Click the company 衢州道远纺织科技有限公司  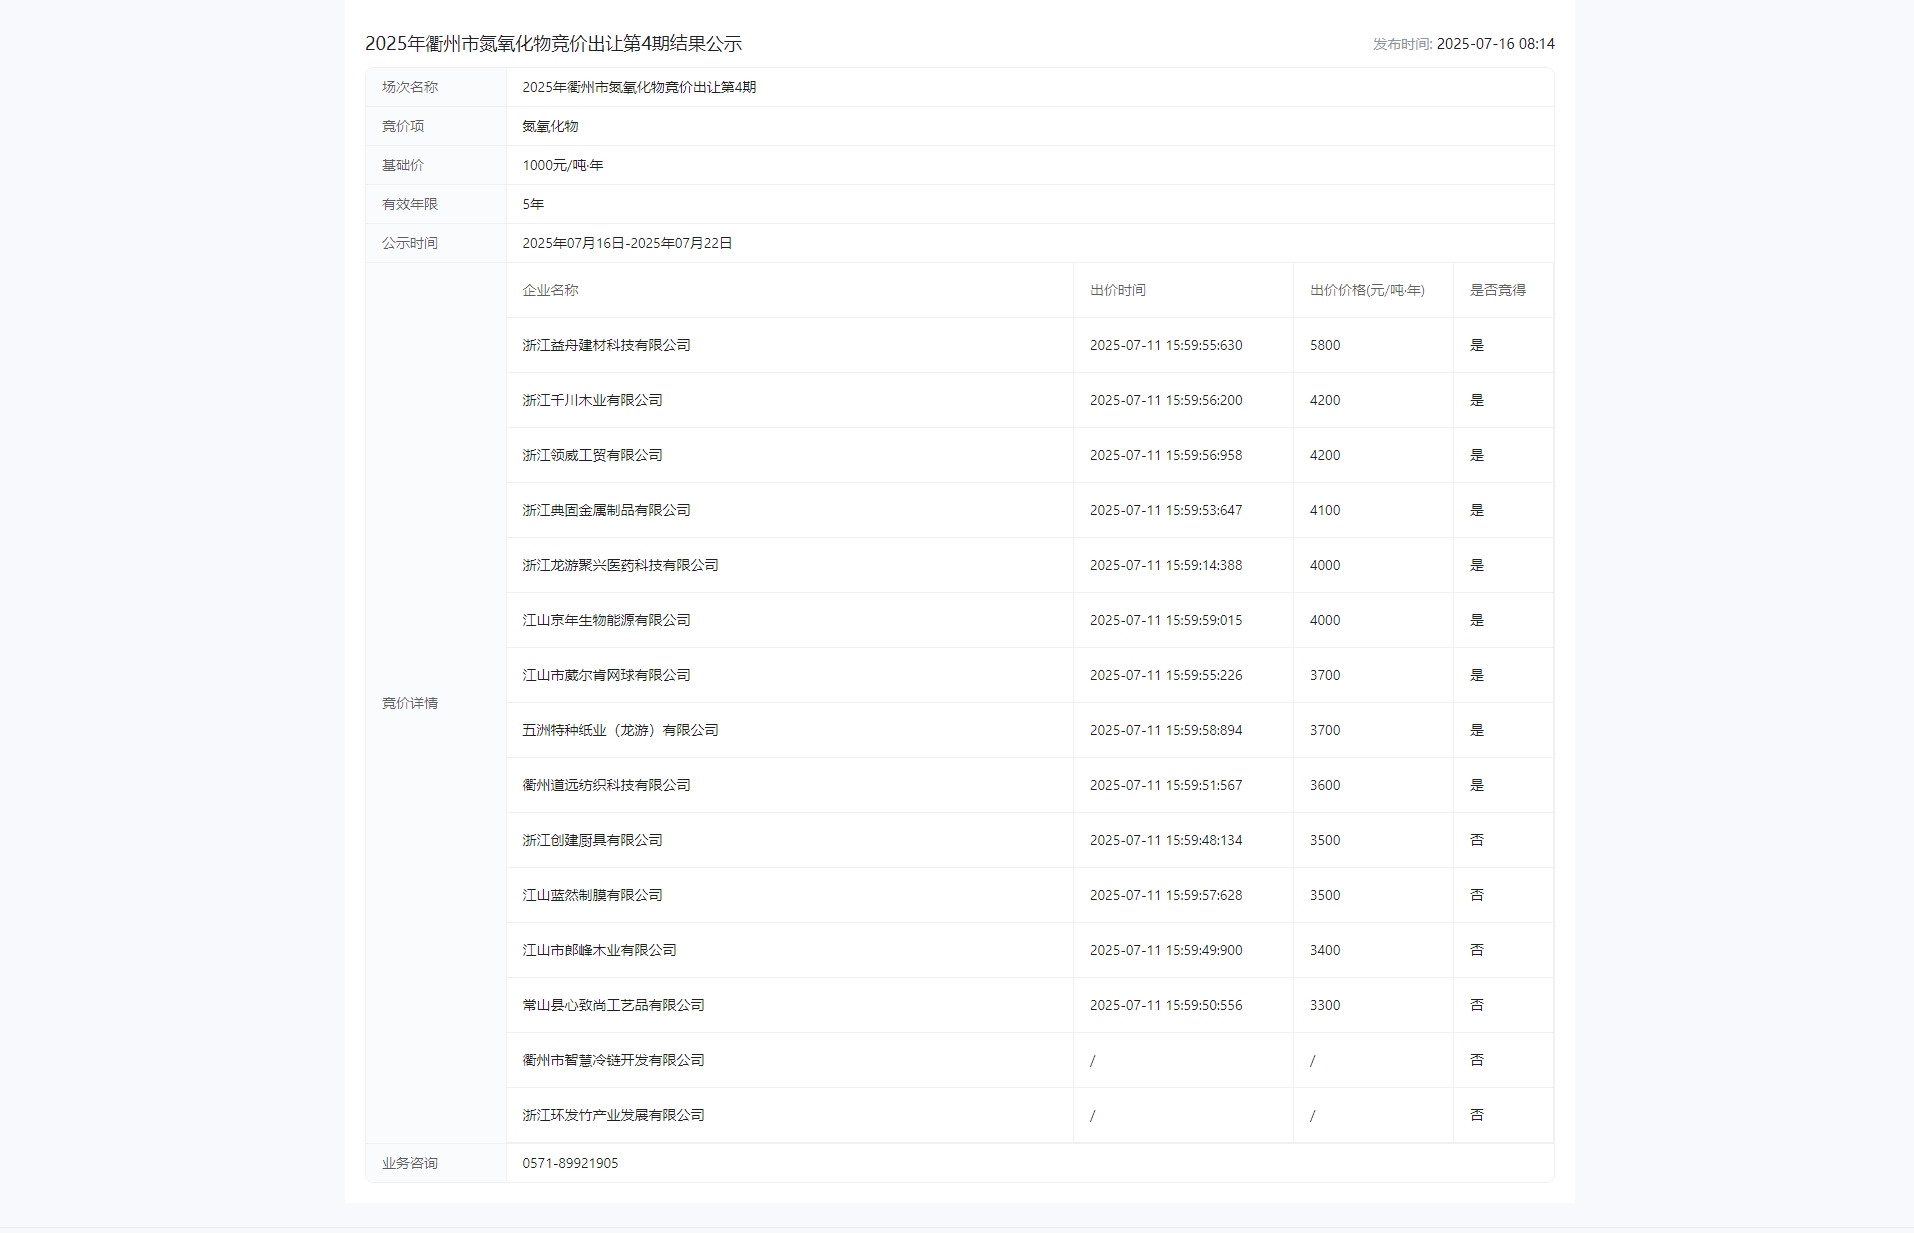tap(605, 785)
